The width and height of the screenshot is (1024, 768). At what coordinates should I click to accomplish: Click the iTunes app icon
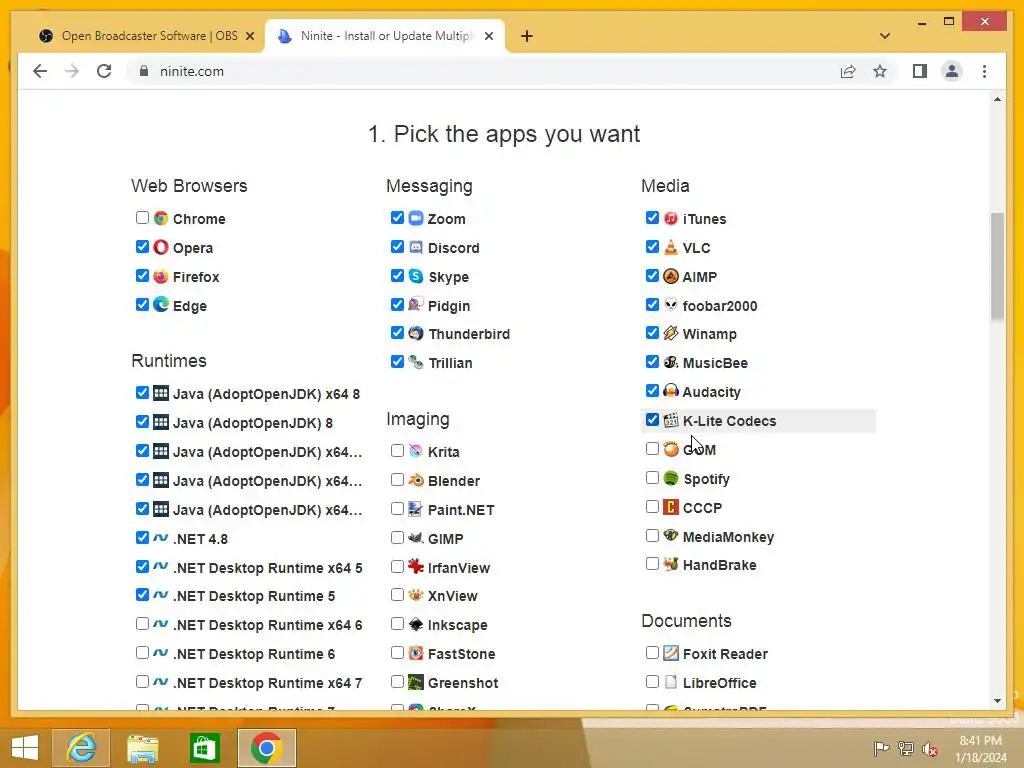(671, 218)
